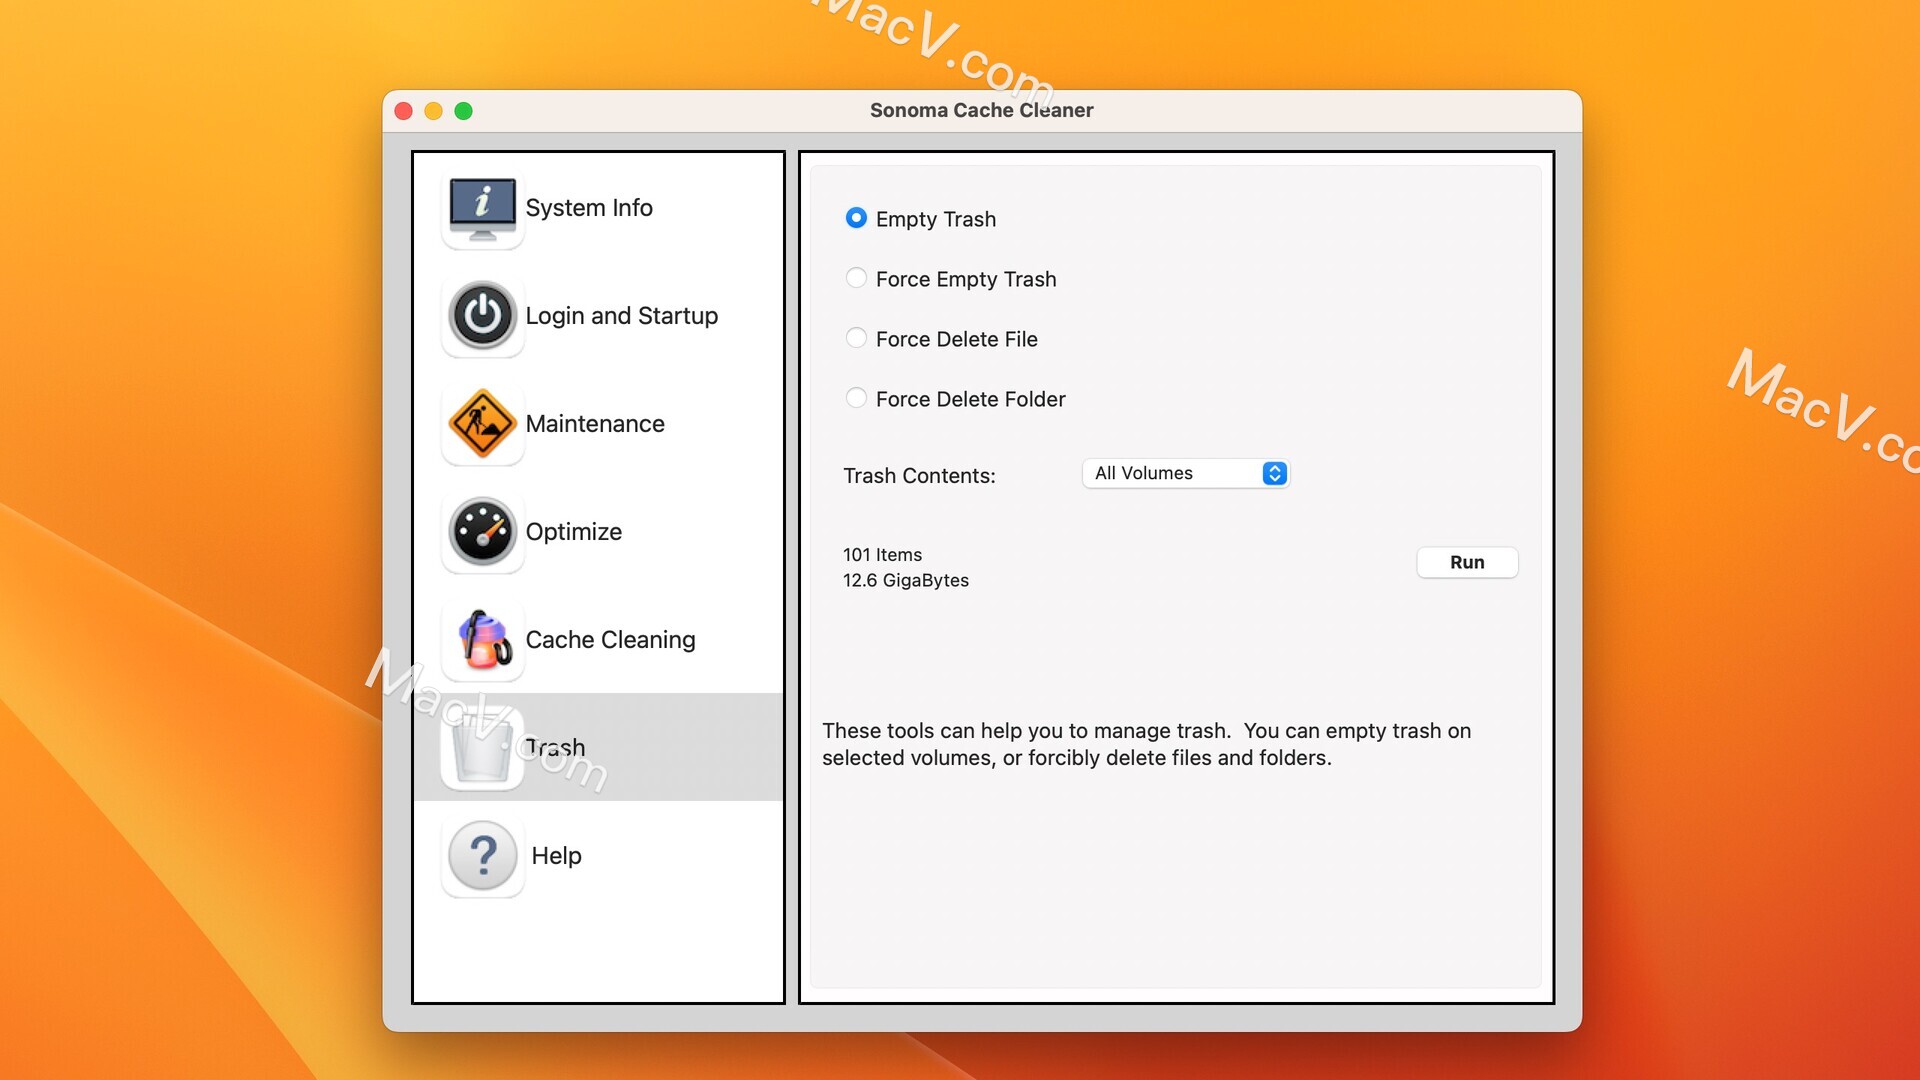Screen dimensions: 1920x1080
Task: Select the Maintenance construction sign icon
Action: pyautogui.click(x=483, y=424)
